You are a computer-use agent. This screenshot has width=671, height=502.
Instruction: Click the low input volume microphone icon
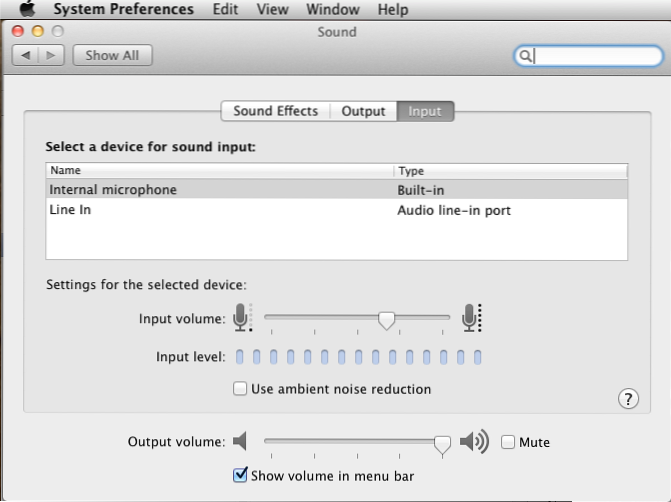241,319
